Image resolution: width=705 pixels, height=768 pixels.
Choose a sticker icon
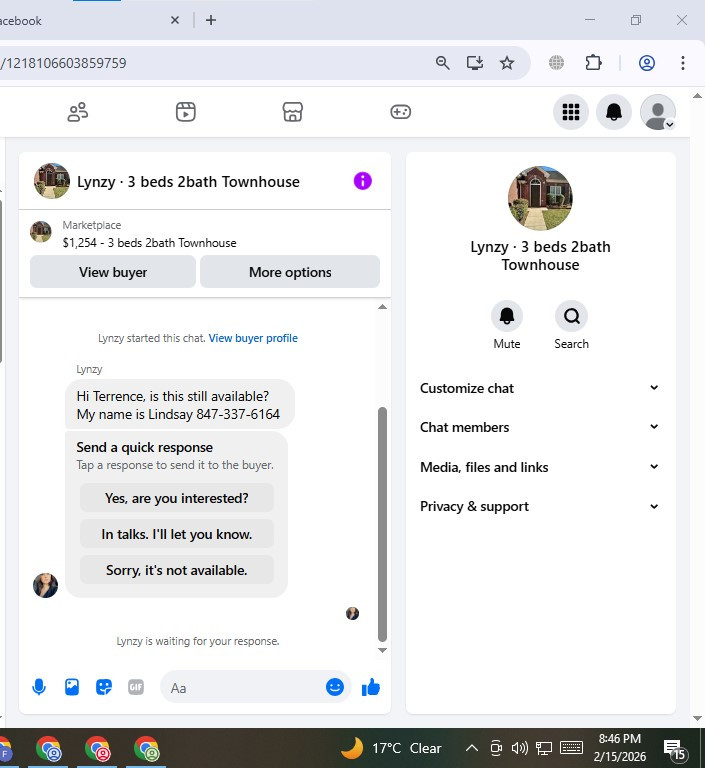click(104, 687)
